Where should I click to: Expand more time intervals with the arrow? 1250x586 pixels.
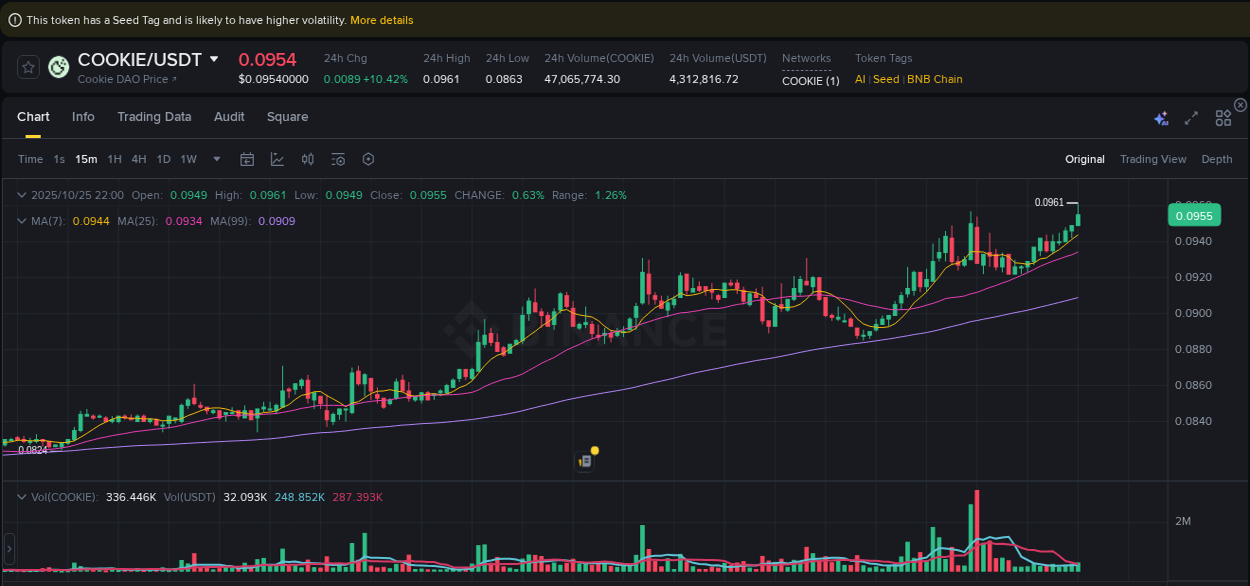[216, 159]
